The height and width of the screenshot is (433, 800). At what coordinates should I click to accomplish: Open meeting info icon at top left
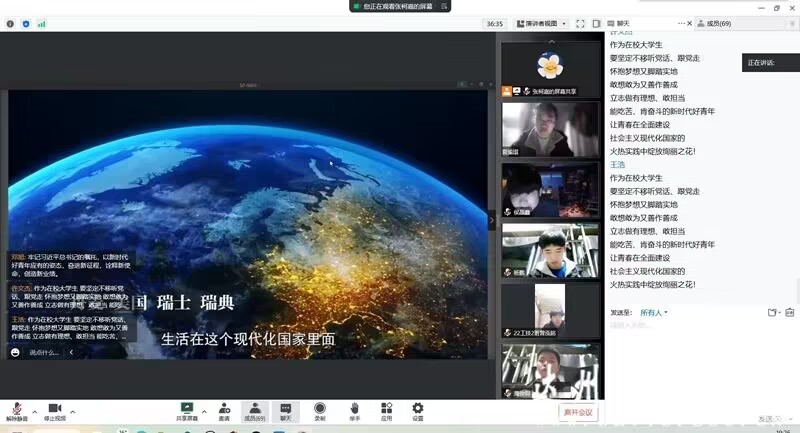coord(10,24)
